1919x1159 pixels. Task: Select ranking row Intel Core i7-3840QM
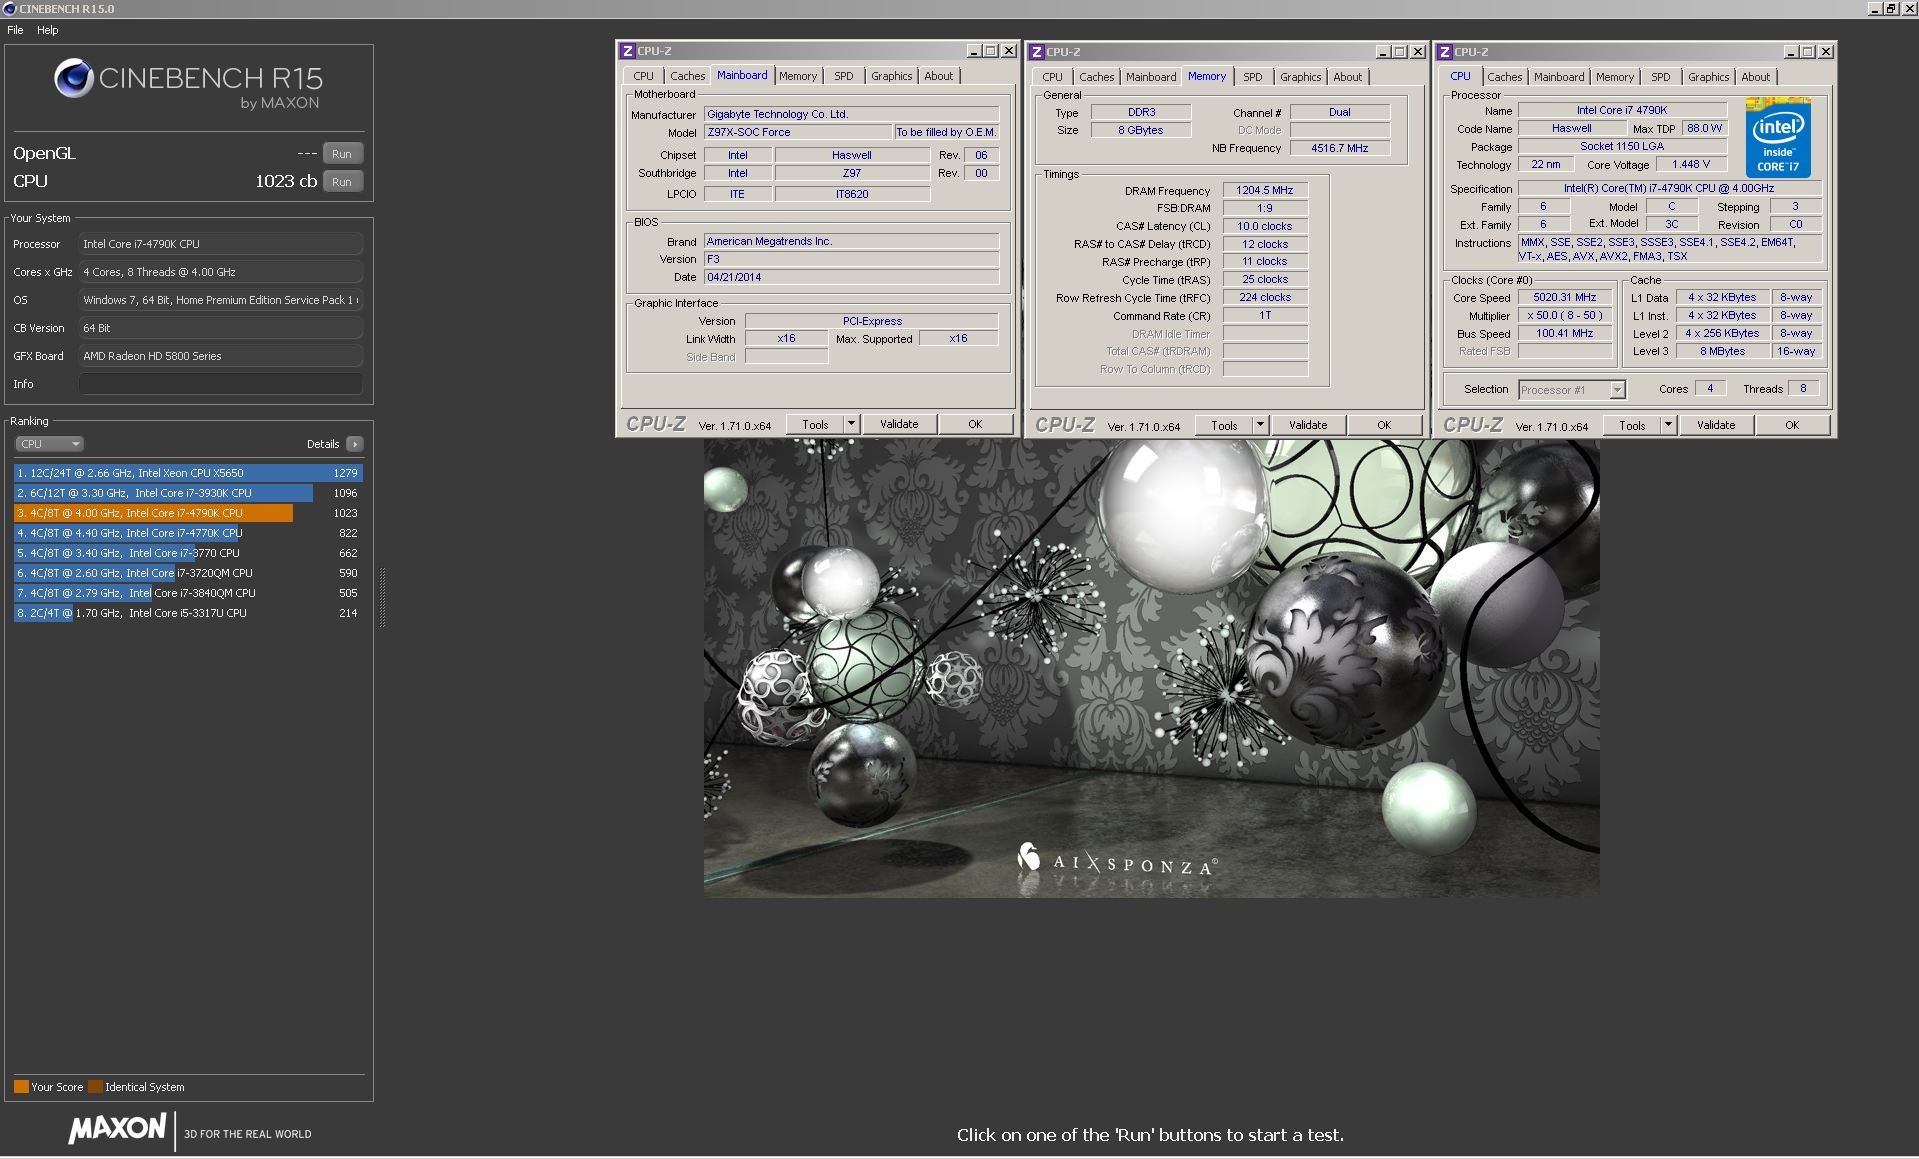coord(188,593)
